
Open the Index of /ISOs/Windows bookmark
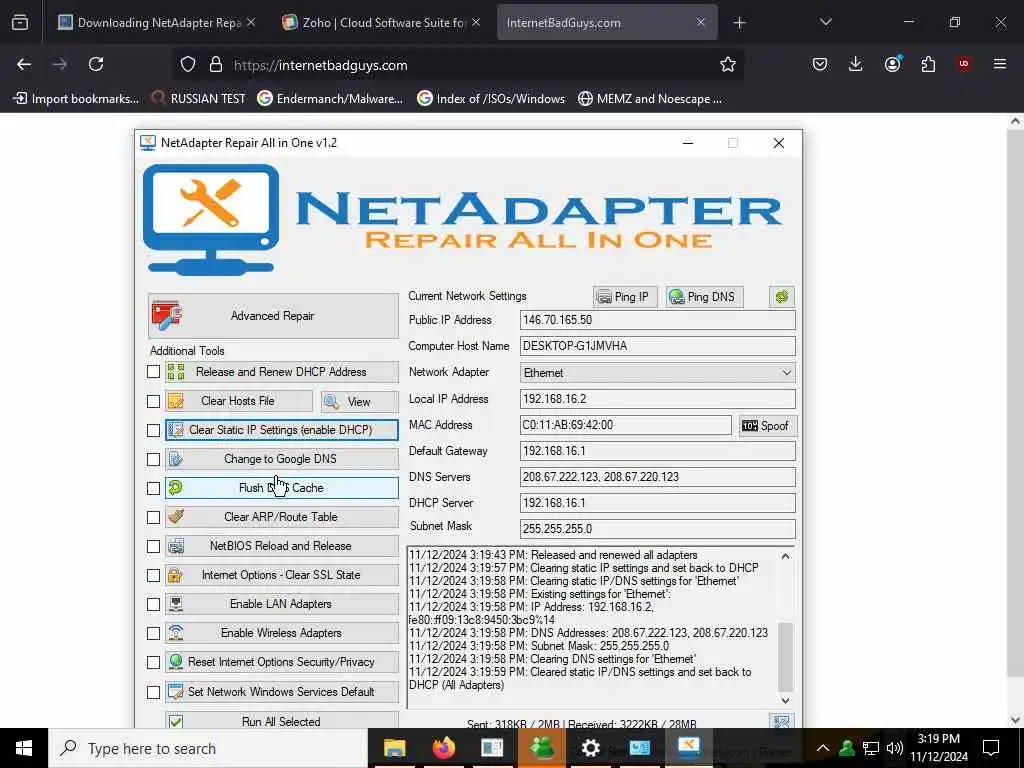click(491, 99)
